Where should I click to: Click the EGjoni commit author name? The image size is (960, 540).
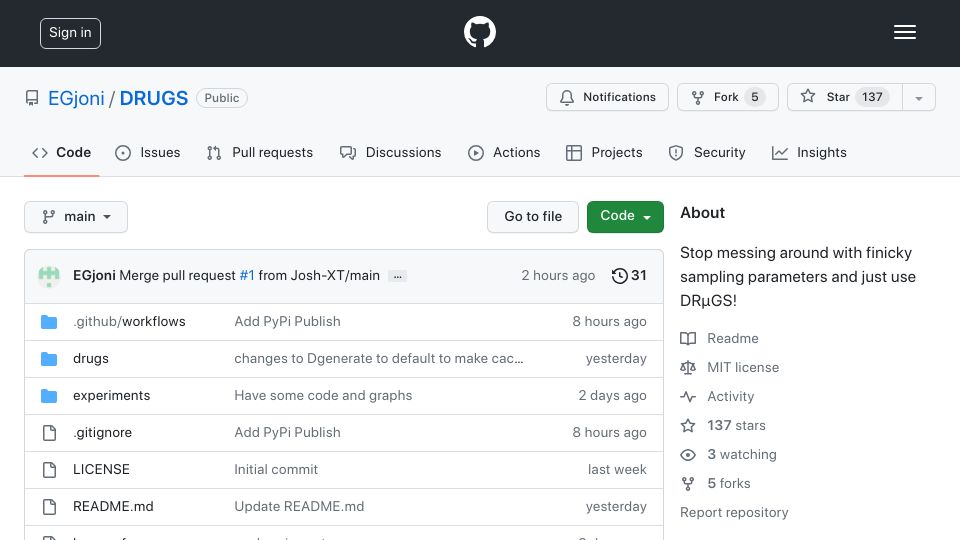point(94,276)
